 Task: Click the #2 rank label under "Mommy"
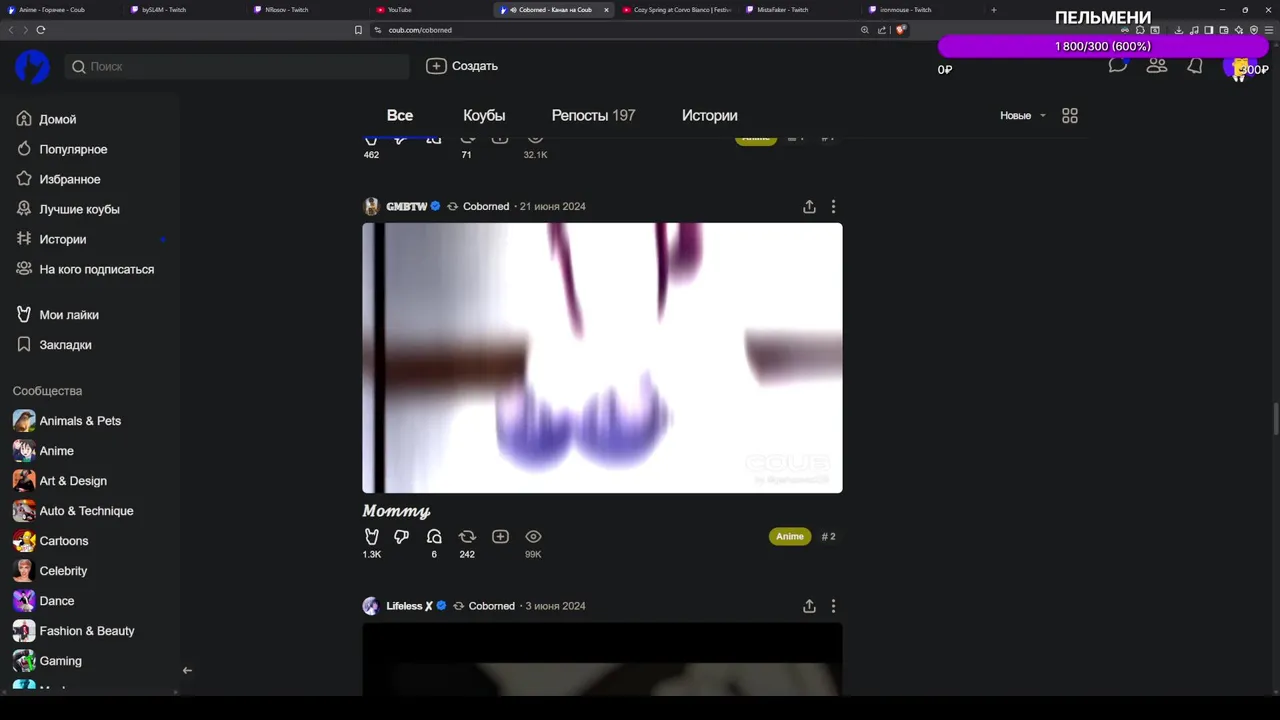click(x=828, y=537)
